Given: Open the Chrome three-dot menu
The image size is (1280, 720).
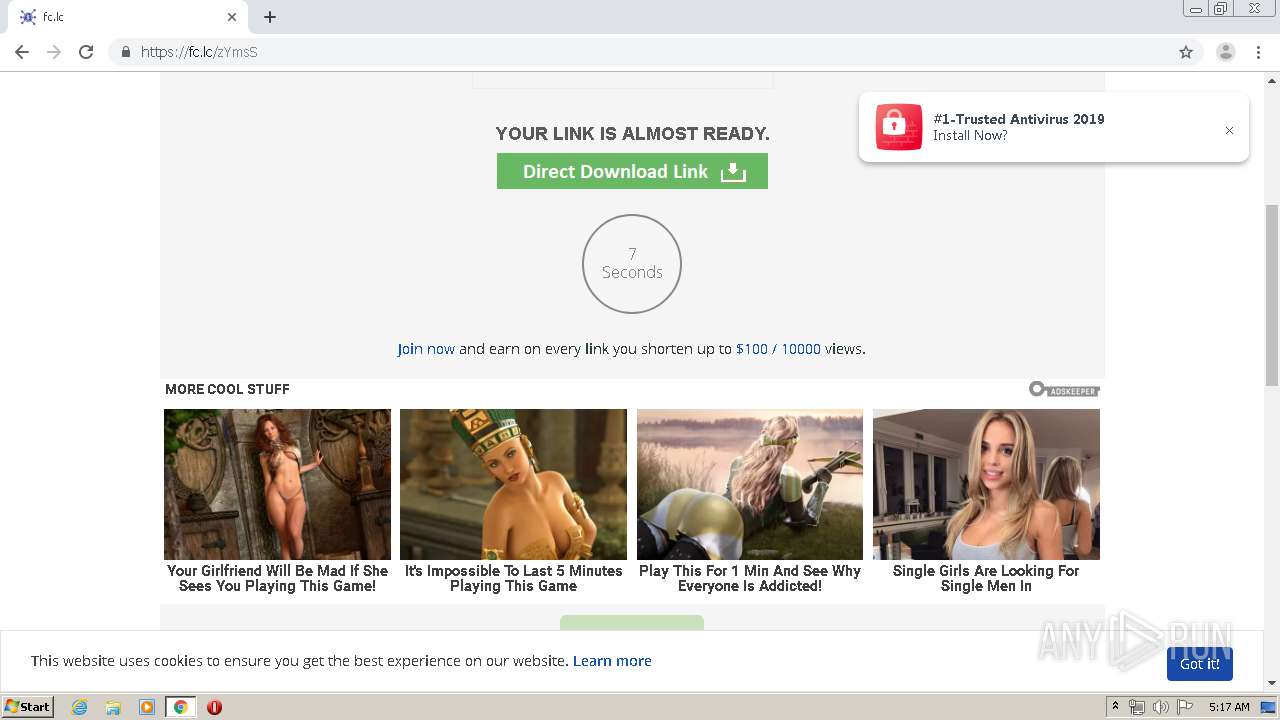Looking at the screenshot, I should tap(1258, 52).
